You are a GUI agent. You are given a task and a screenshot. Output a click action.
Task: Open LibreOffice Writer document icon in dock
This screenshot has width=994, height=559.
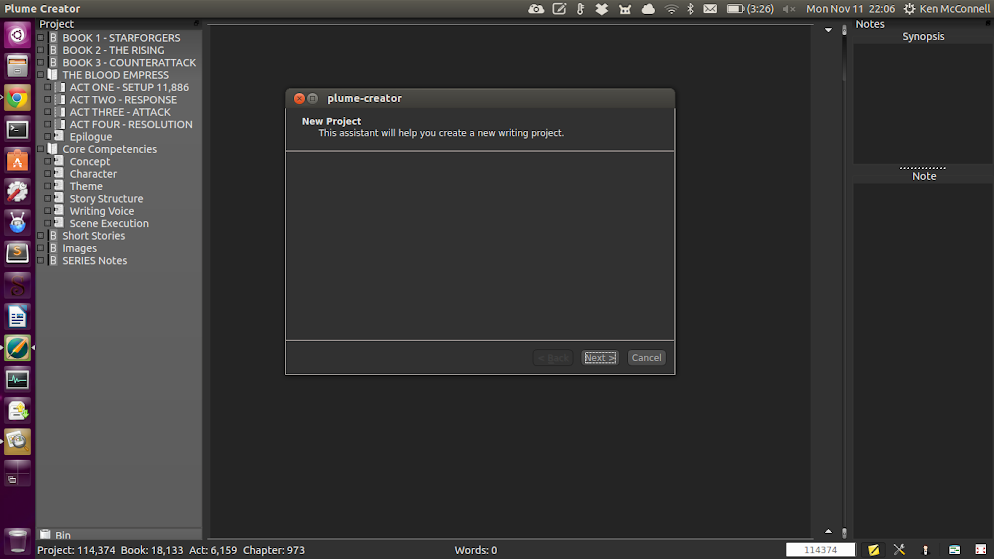[x=17, y=317]
